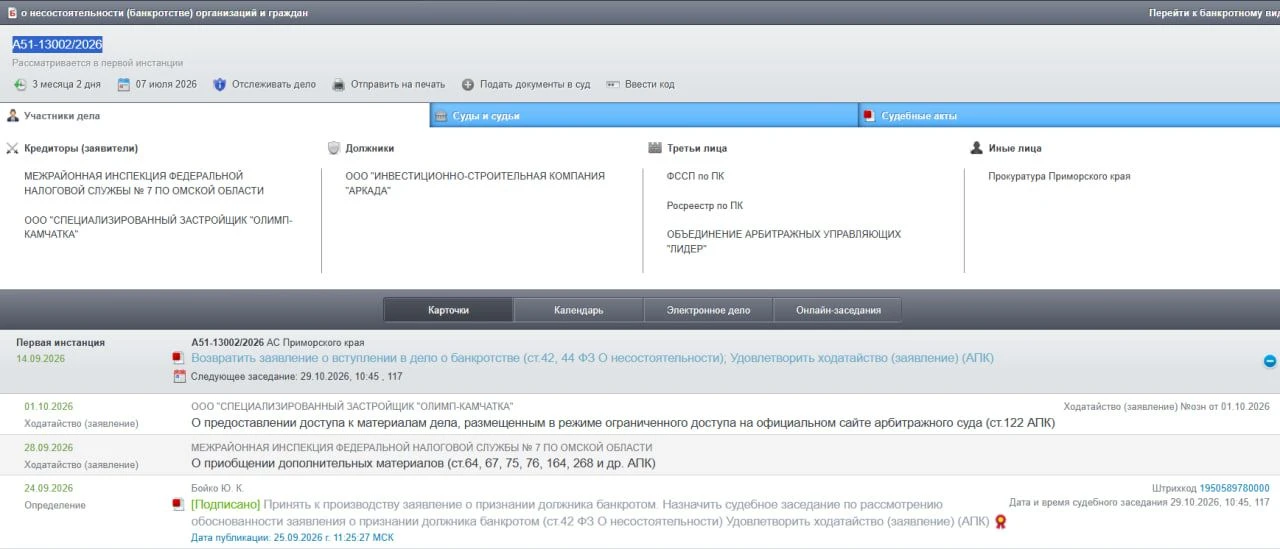Switch to the Электронное дело view
The height and width of the screenshot is (549, 1280).
pyautogui.click(x=708, y=310)
